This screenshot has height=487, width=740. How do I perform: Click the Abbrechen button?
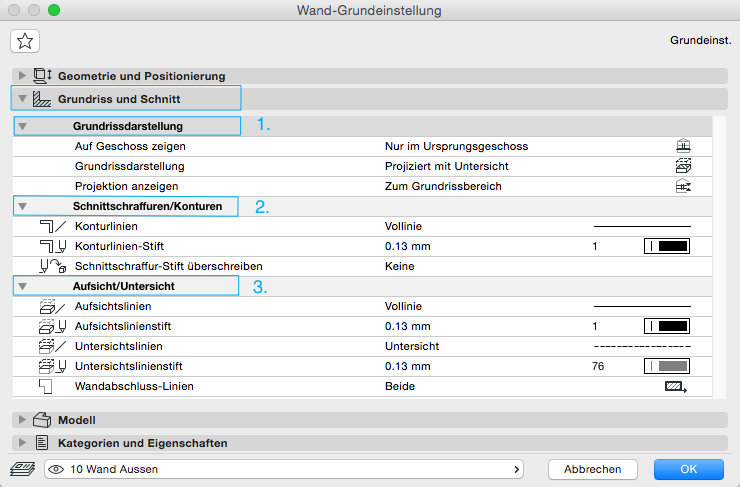click(592, 469)
